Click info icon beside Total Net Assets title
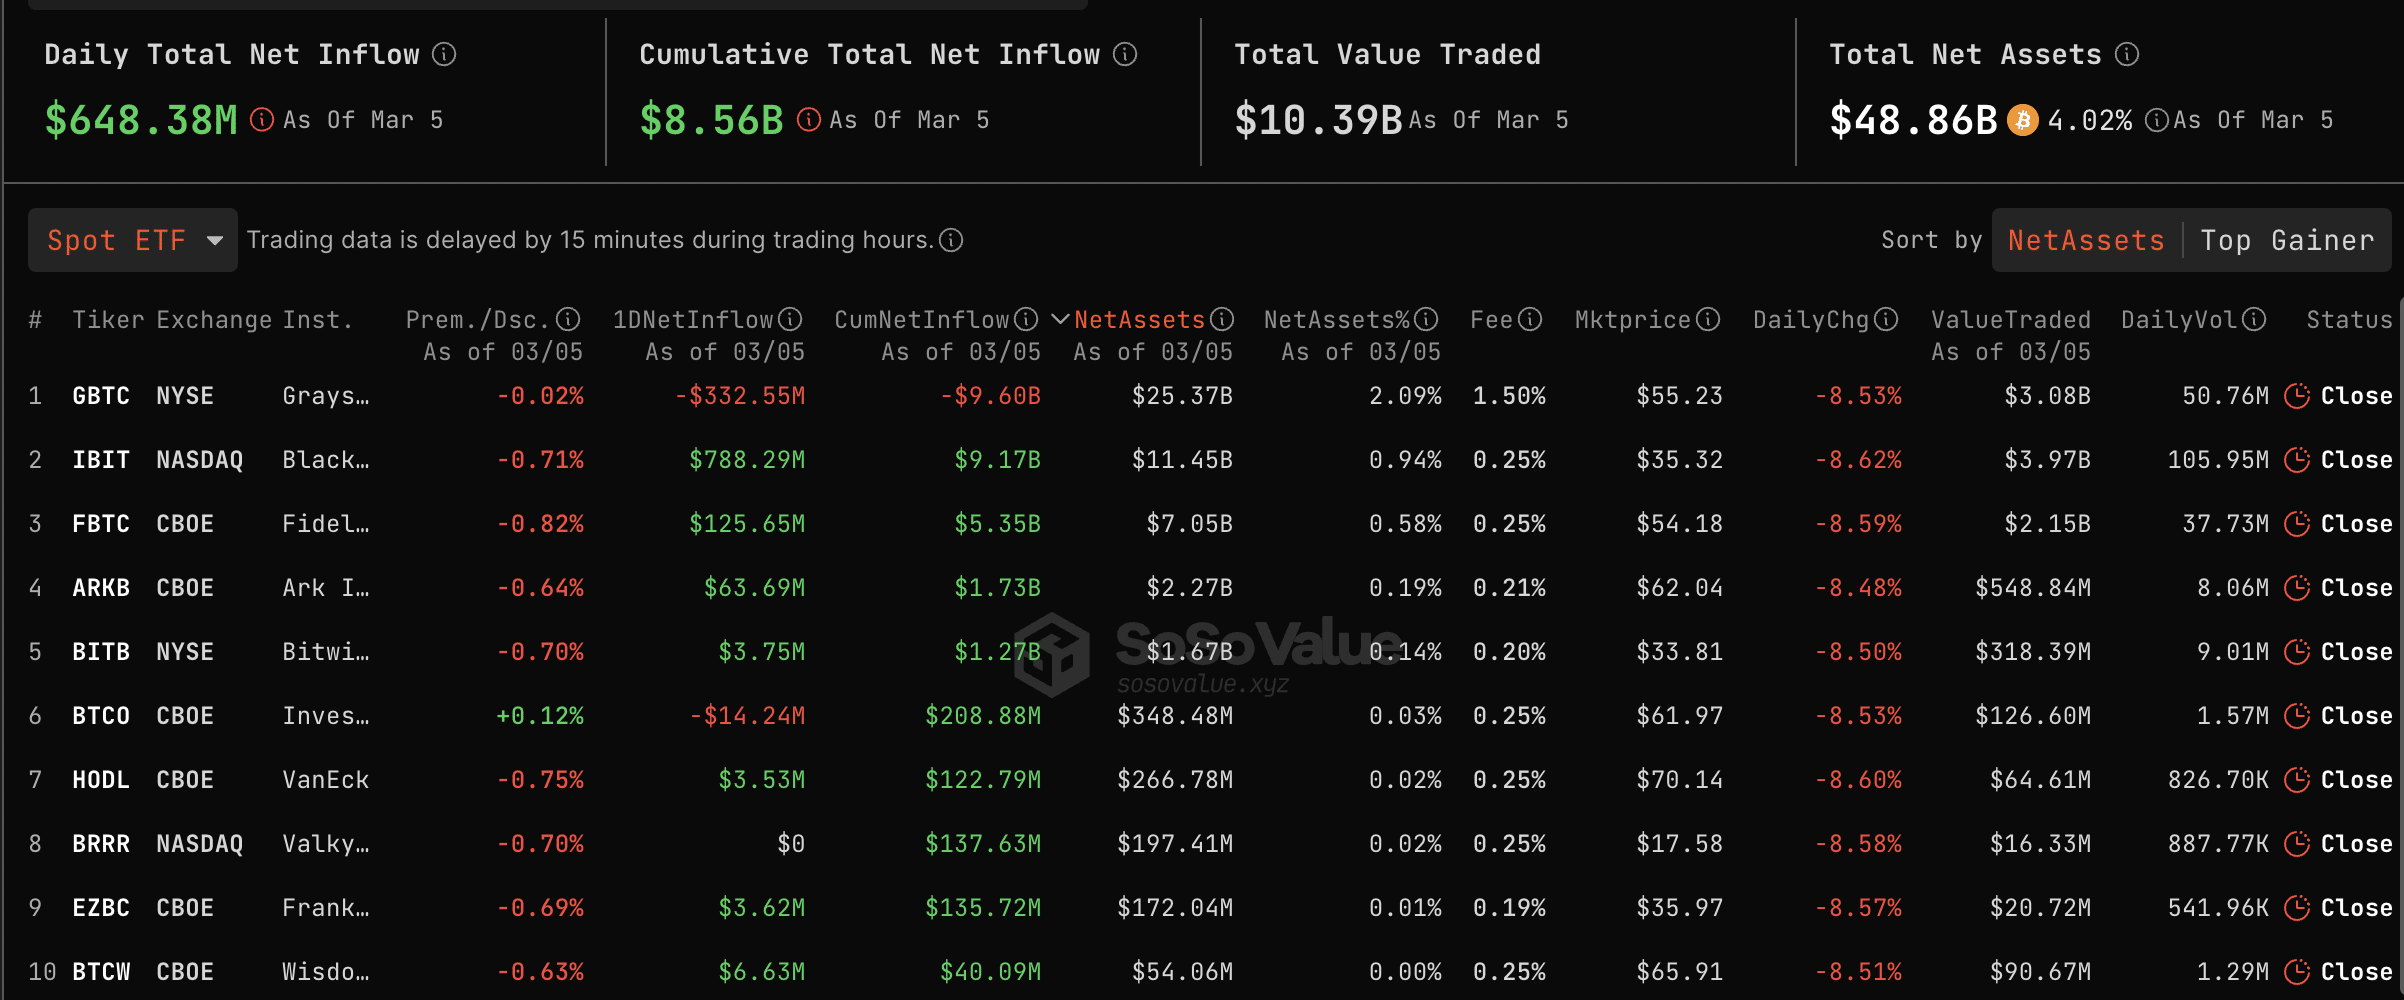This screenshot has width=2404, height=1000. [x=2127, y=54]
